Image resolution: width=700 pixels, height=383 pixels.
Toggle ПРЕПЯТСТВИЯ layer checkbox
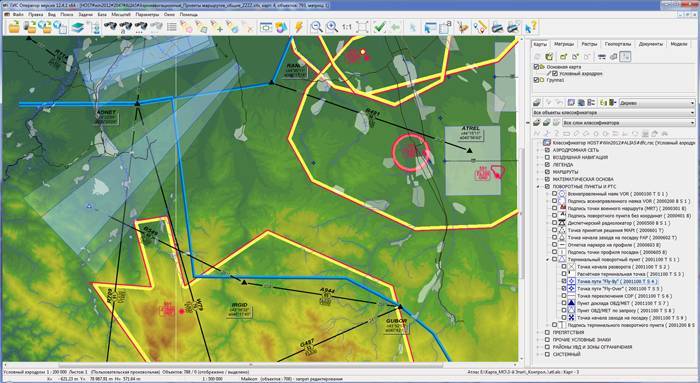coord(547,333)
